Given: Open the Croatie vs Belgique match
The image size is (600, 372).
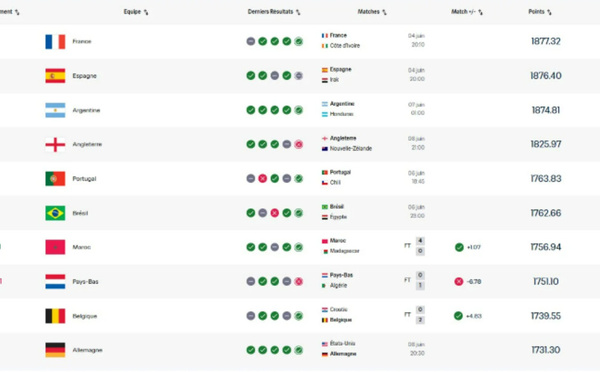Looking at the screenshot, I should point(373,315).
